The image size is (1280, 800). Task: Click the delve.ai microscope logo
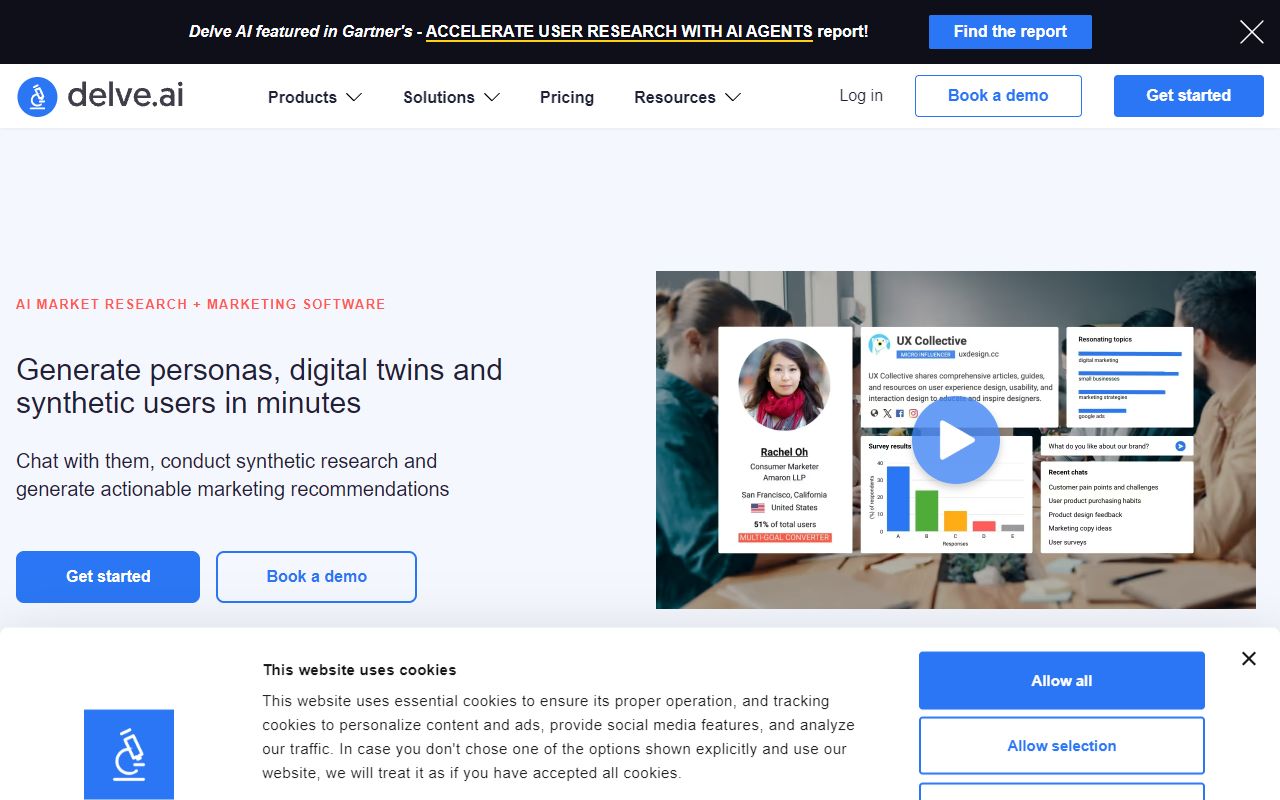pyautogui.click(x=38, y=97)
